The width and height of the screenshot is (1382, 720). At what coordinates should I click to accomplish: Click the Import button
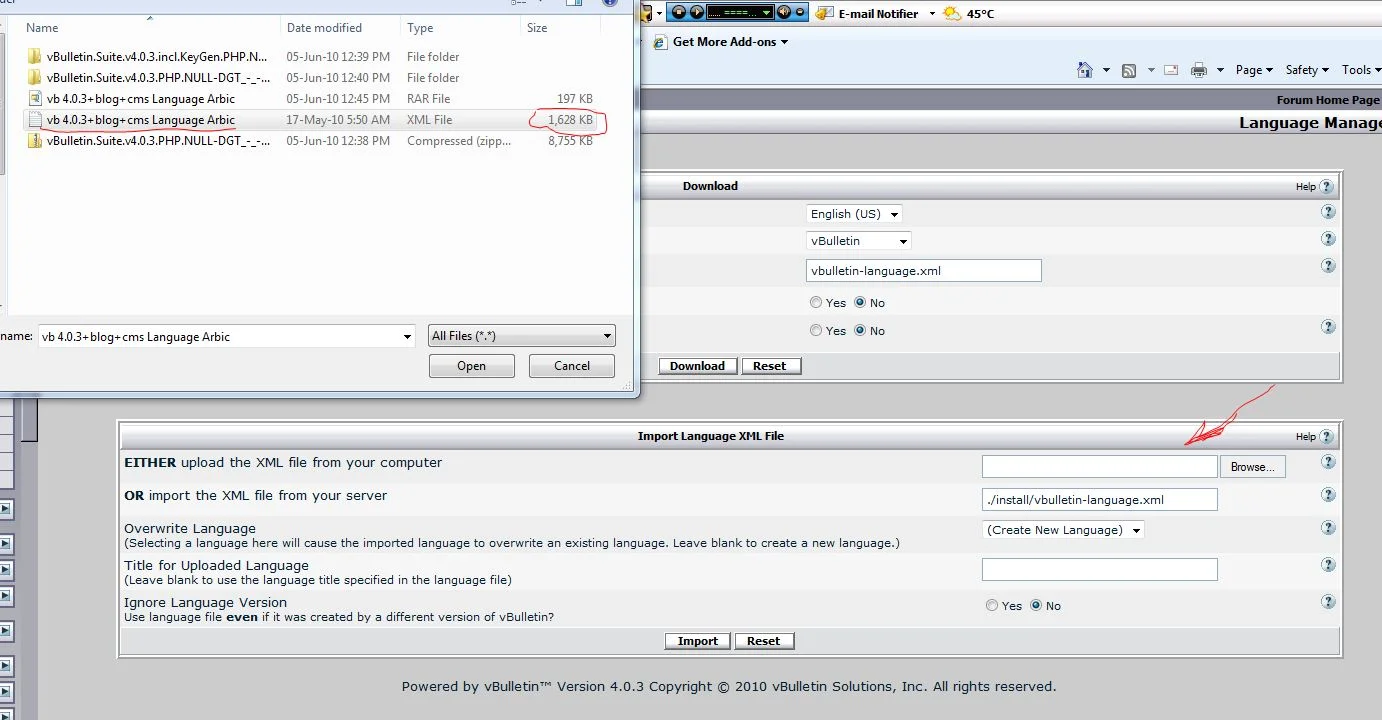tap(697, 641)
